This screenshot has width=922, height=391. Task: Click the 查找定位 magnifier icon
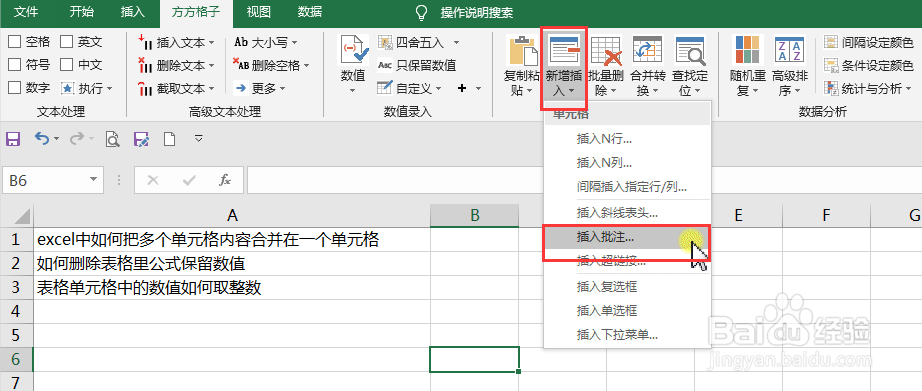690,50
